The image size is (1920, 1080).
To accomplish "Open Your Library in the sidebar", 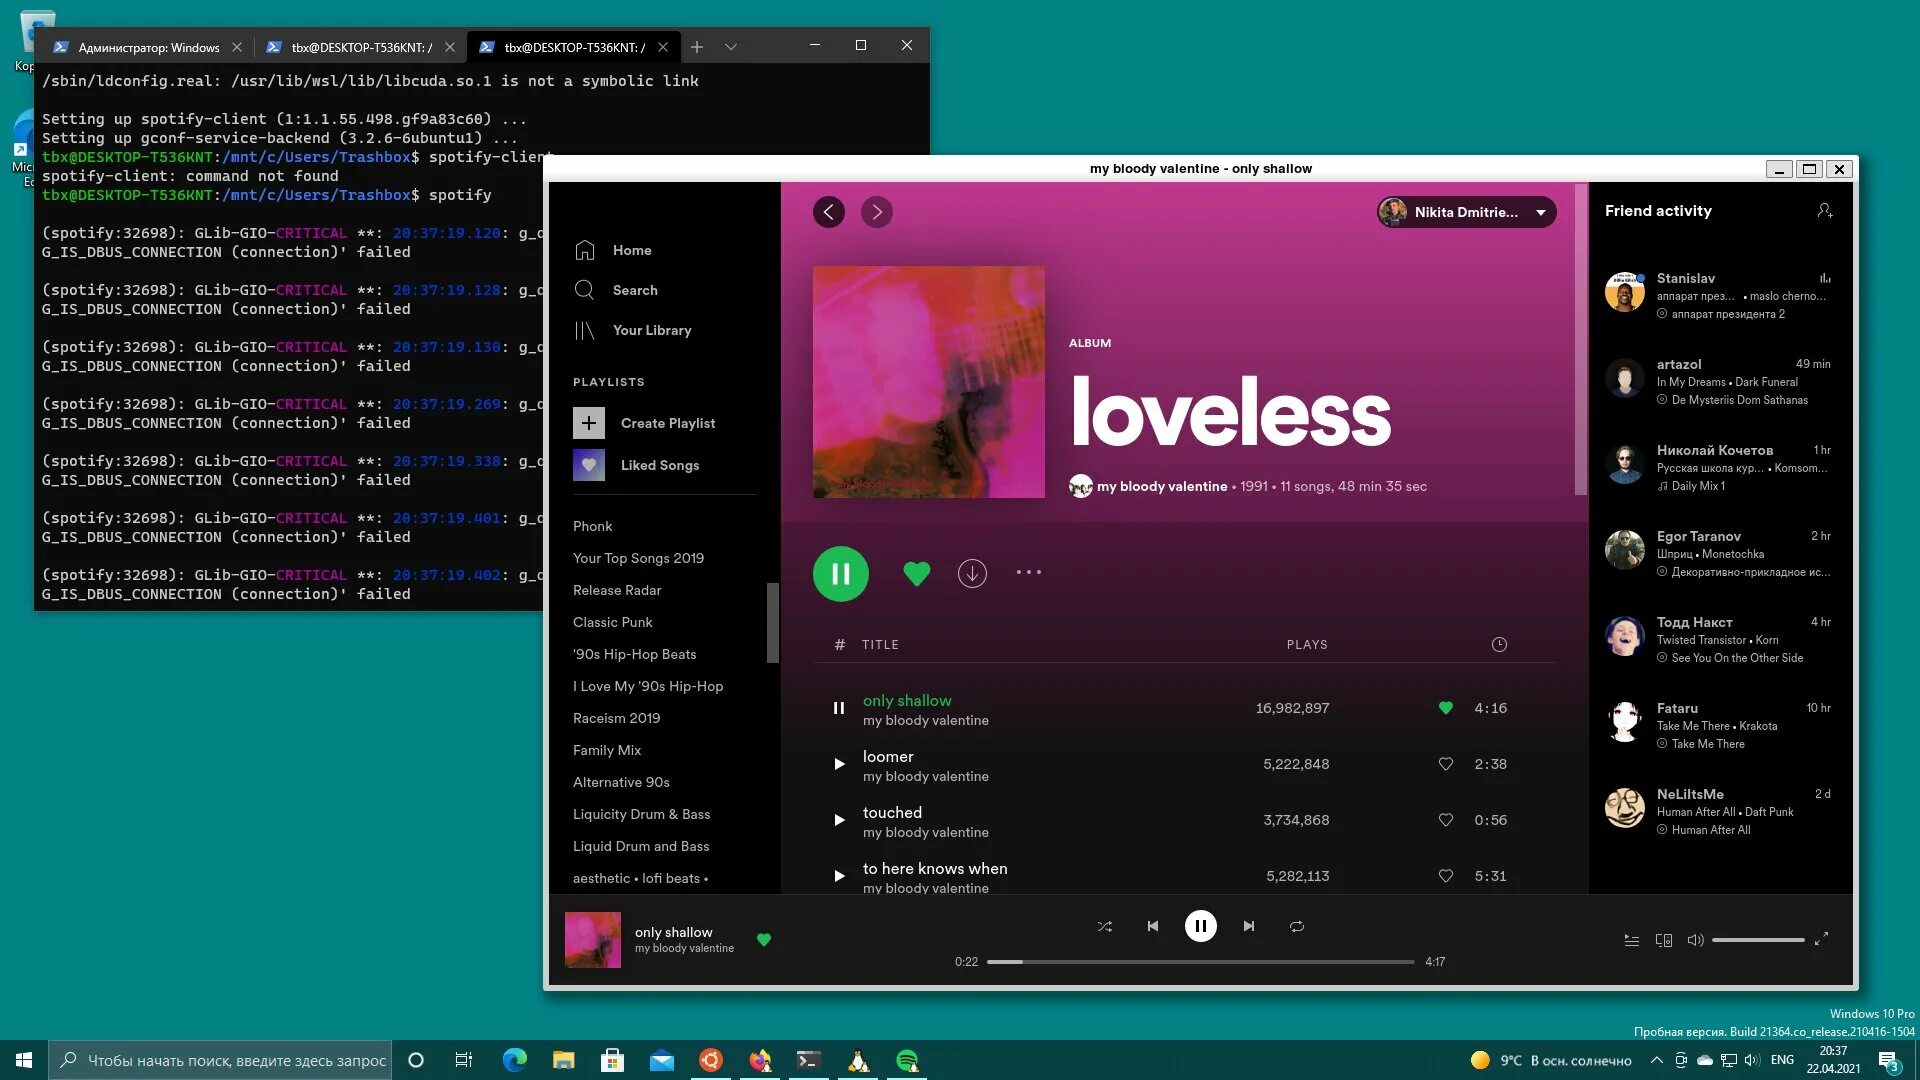I will point(651,330).
